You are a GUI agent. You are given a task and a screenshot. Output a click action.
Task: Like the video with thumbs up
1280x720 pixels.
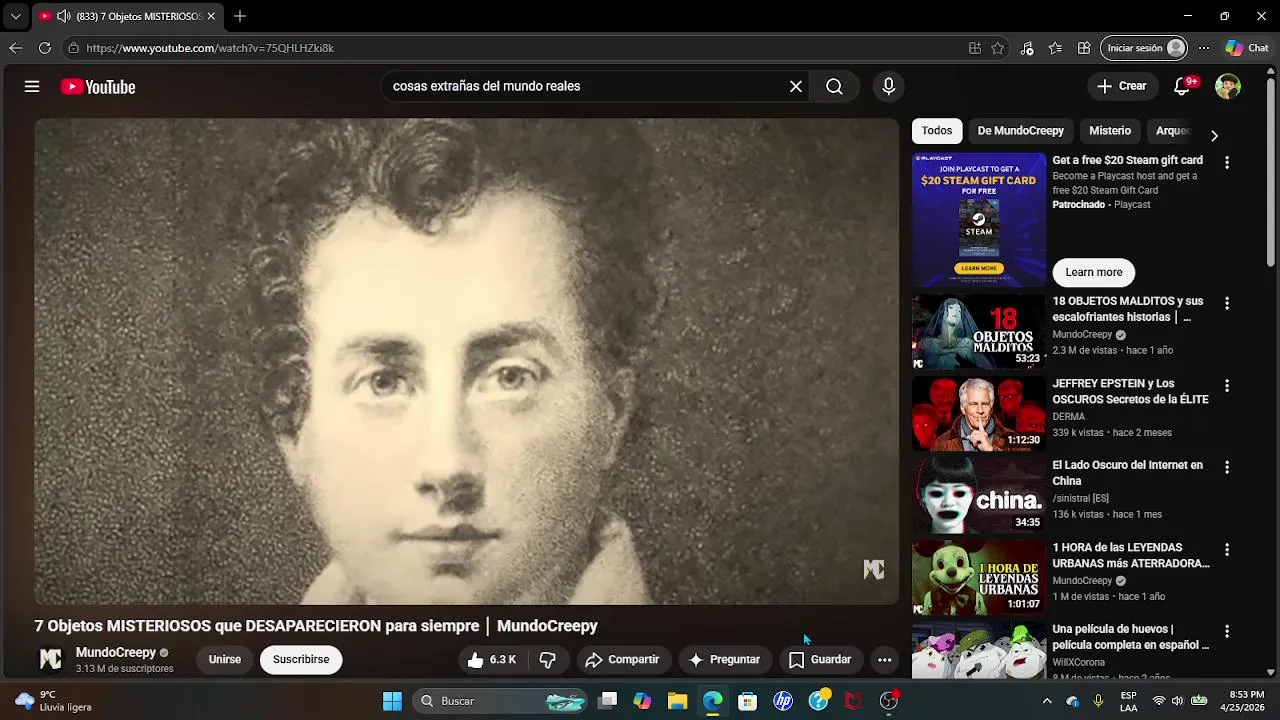pos(491,660)
